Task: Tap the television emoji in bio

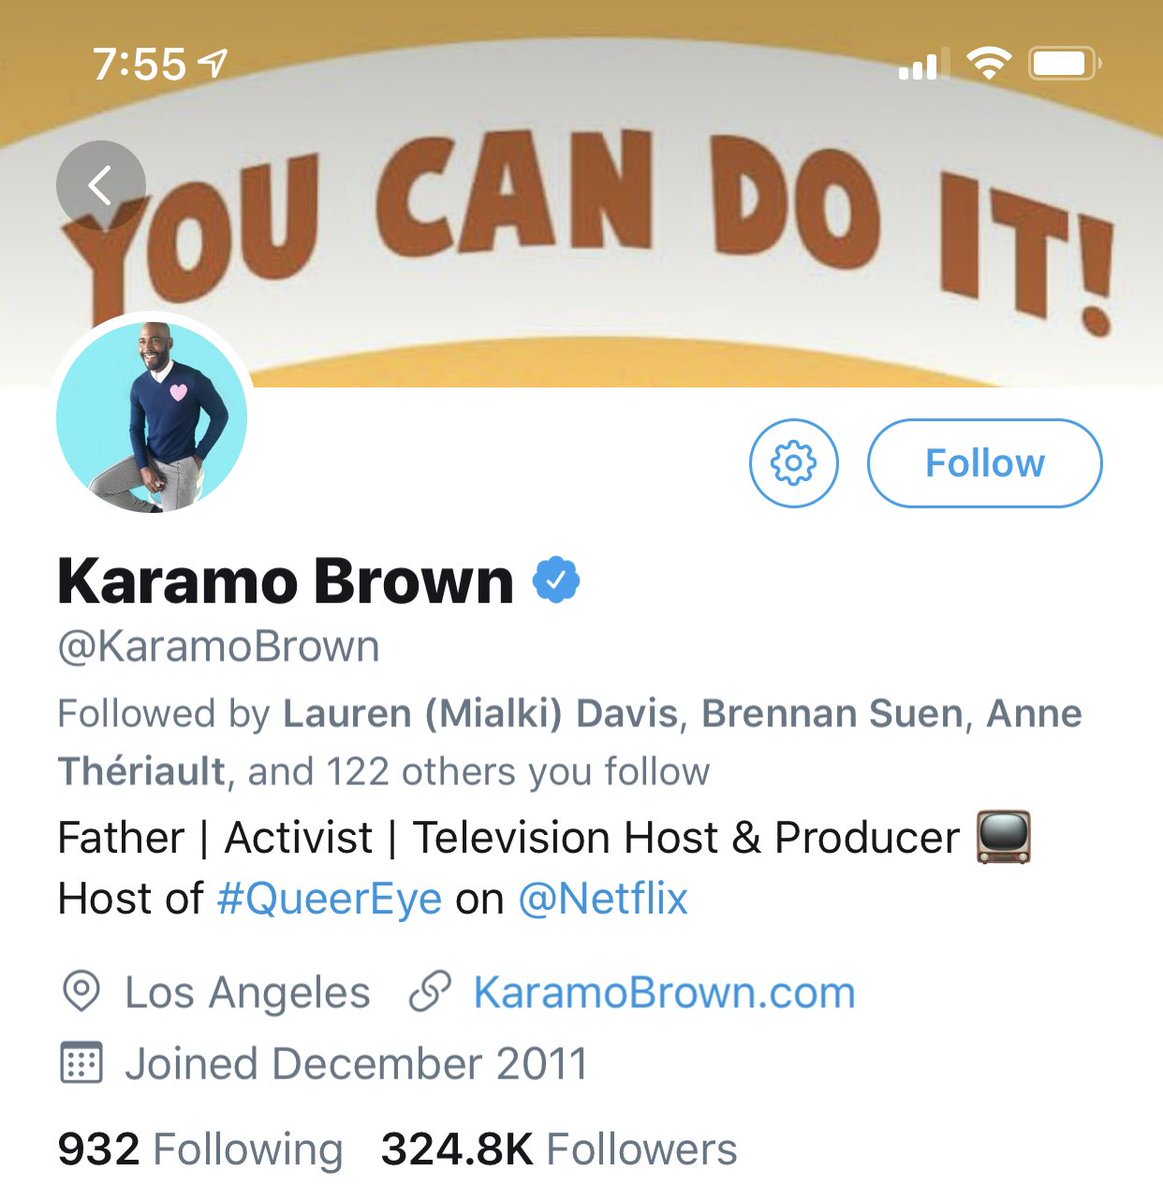Action: (x=1003, y=837)
